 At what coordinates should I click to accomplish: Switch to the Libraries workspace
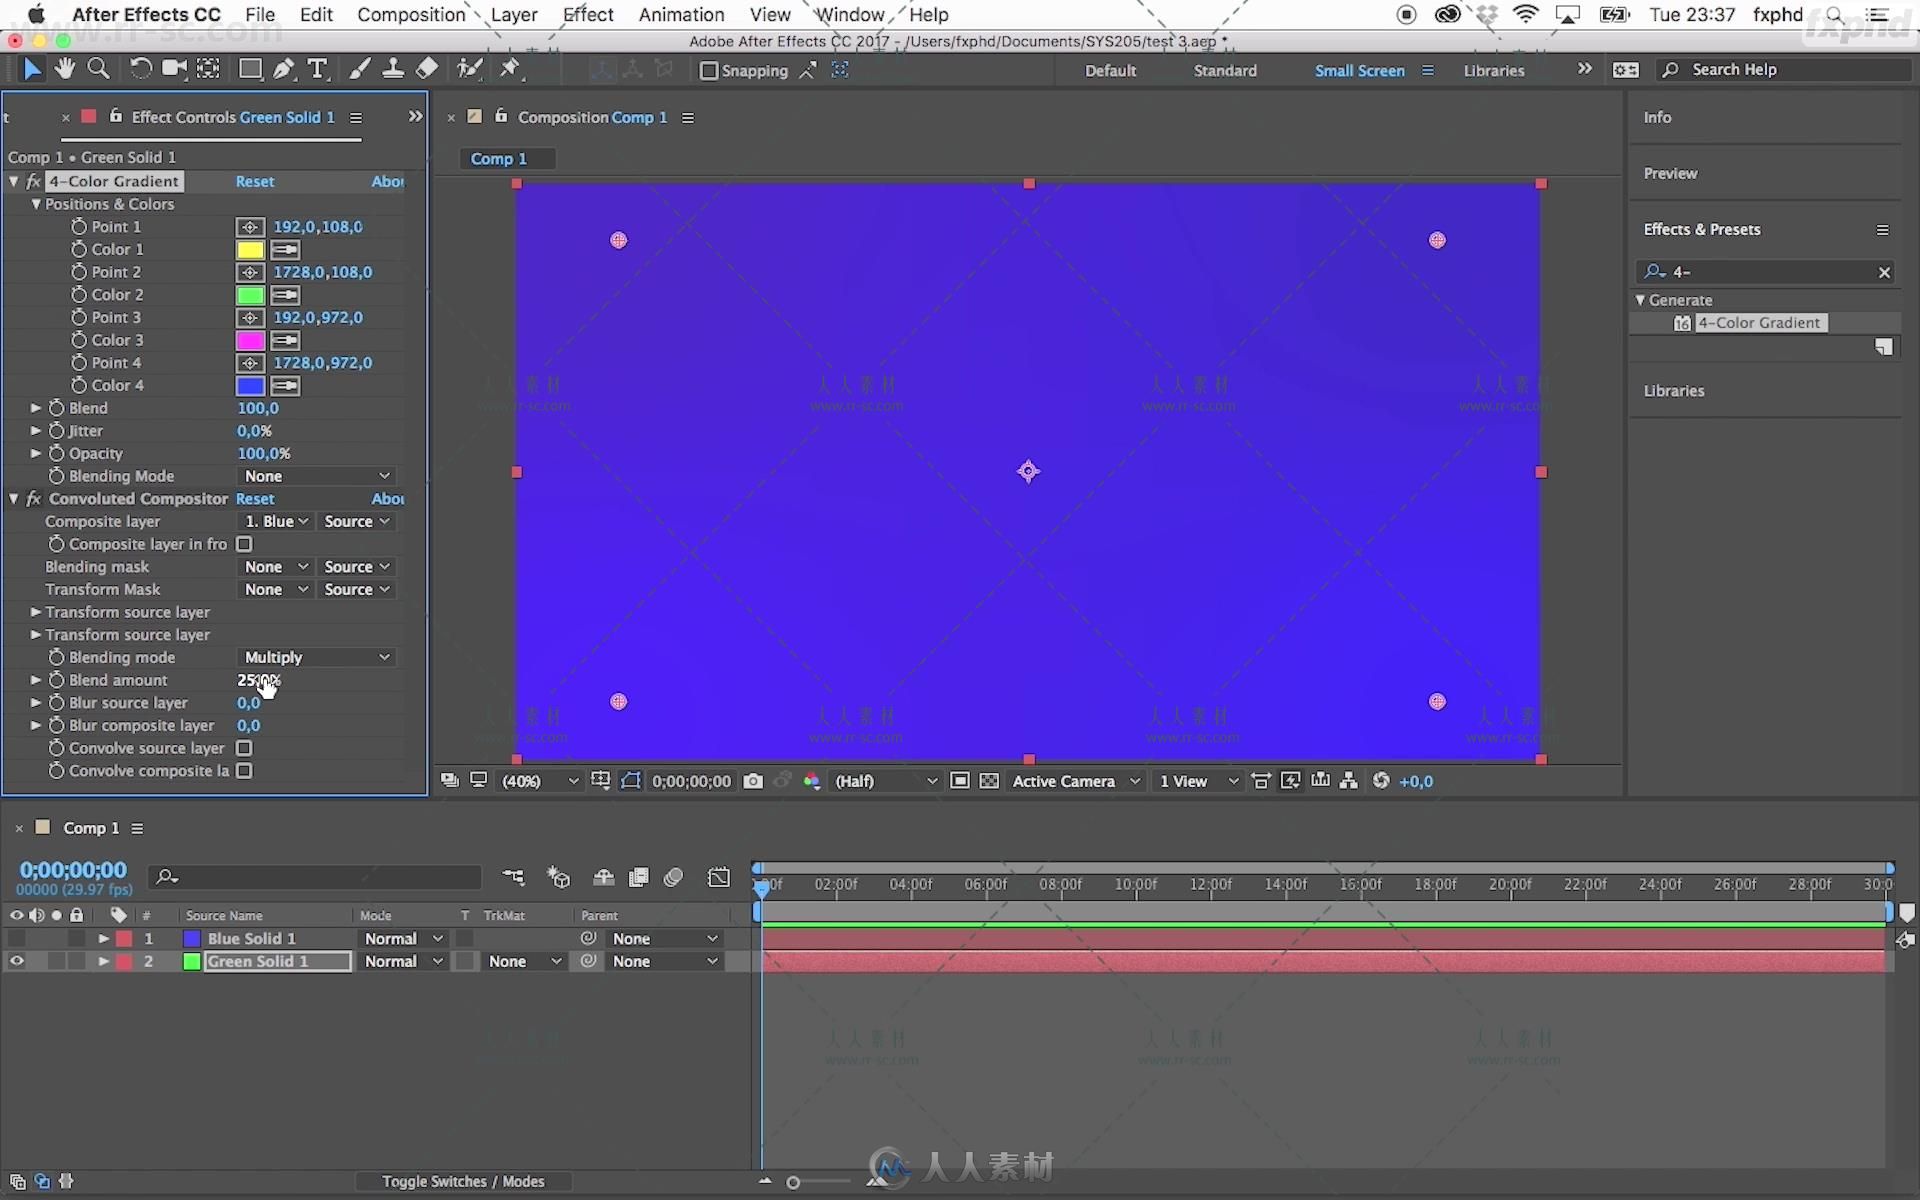(x=1494, y=70)
